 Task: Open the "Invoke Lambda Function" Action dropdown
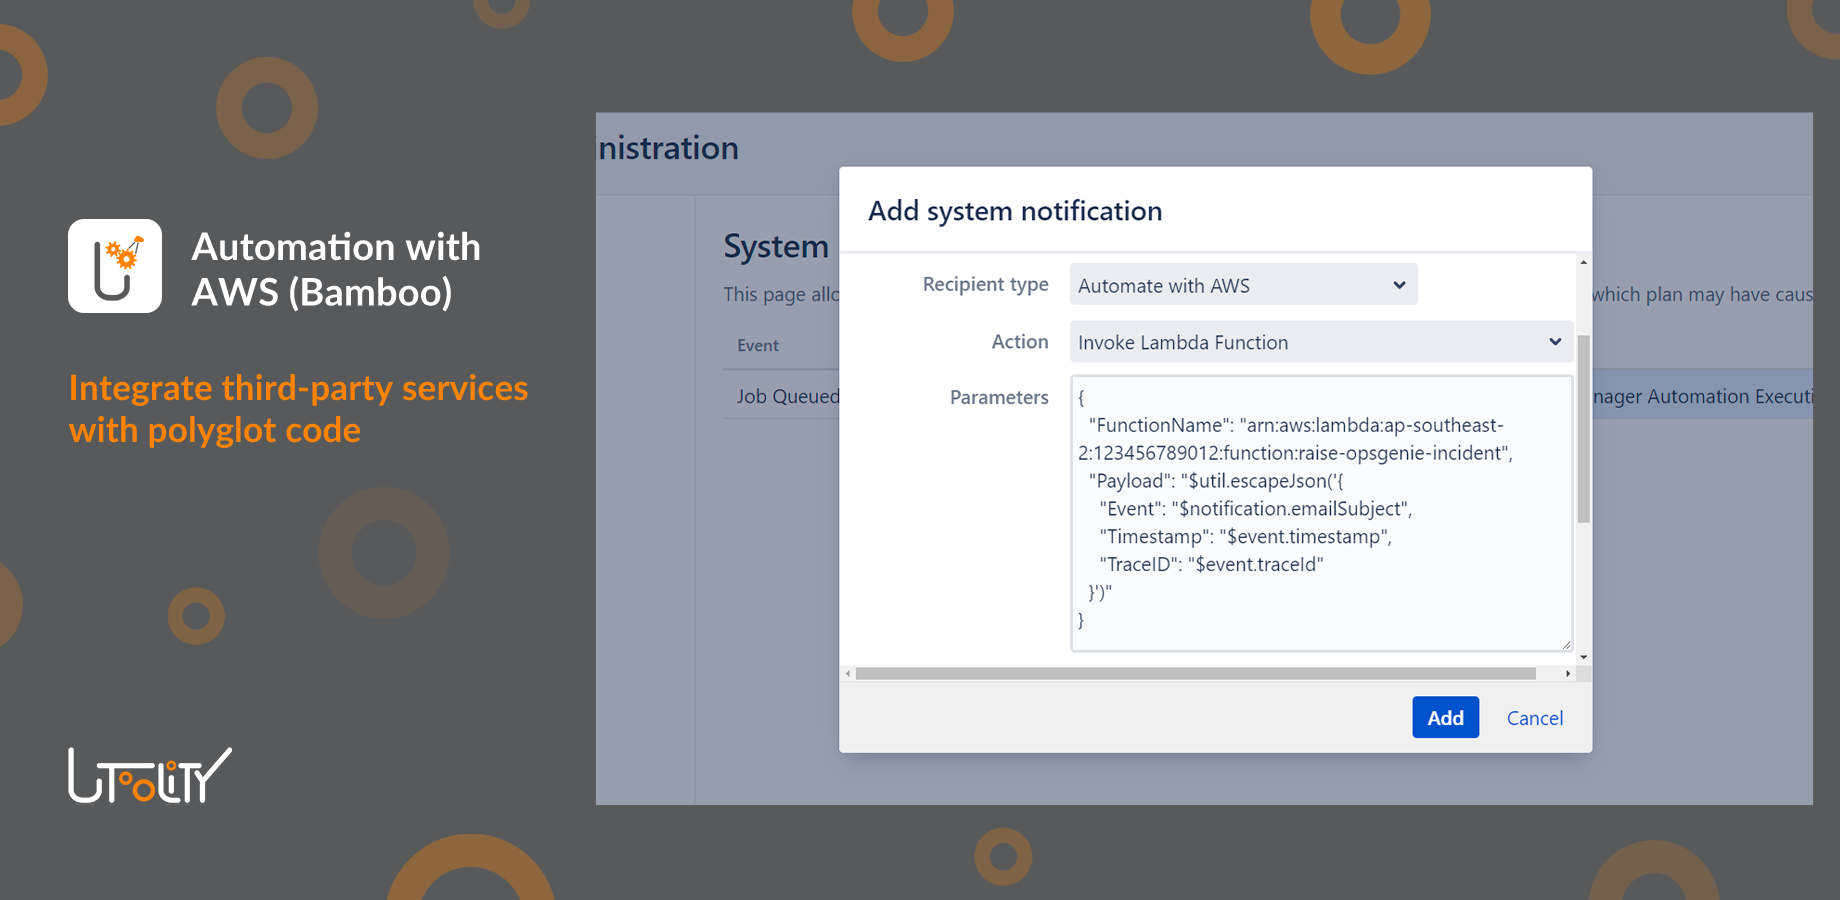point(1320,341)
